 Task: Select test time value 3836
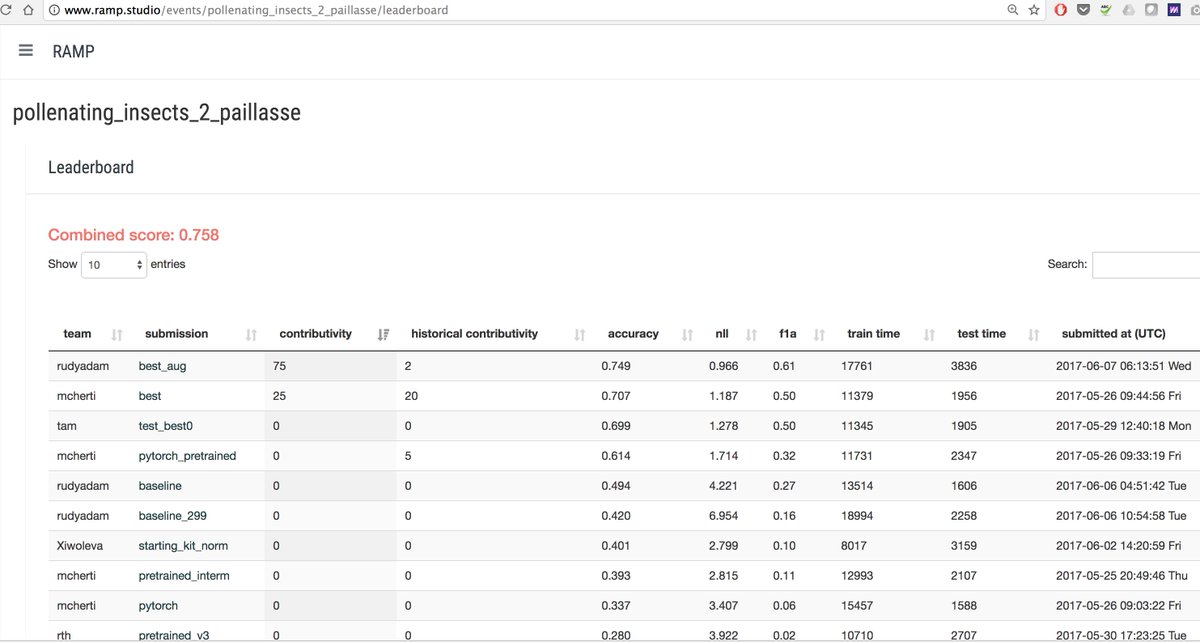pos(964,367)
